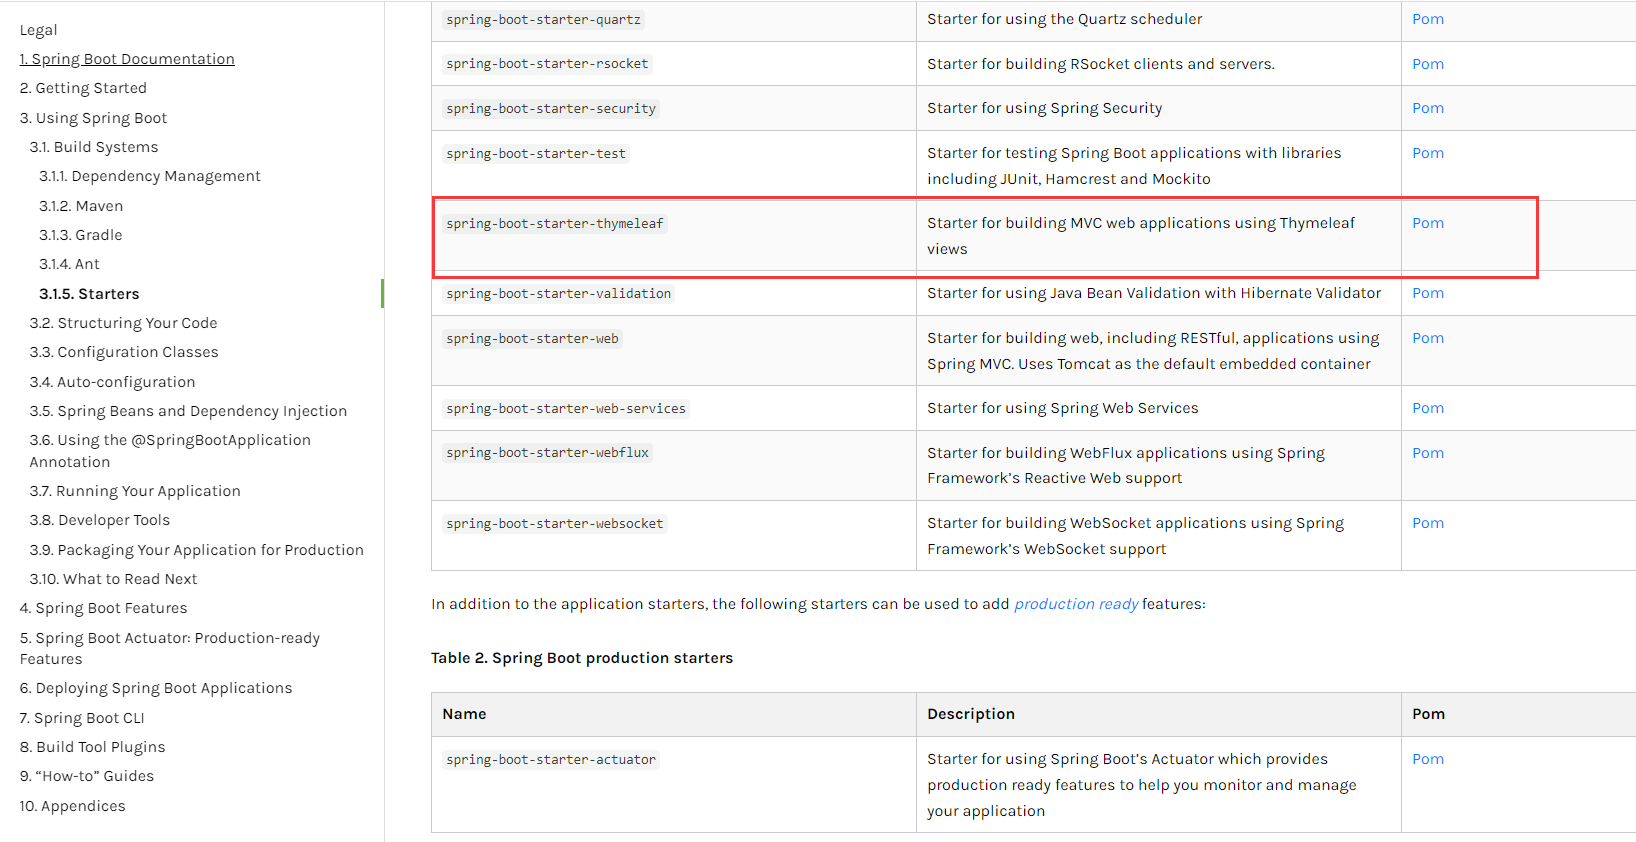Navigate to 3.1.2. Maven
This screenshot has height=842, width=1636.
click(x=81, y=206)
